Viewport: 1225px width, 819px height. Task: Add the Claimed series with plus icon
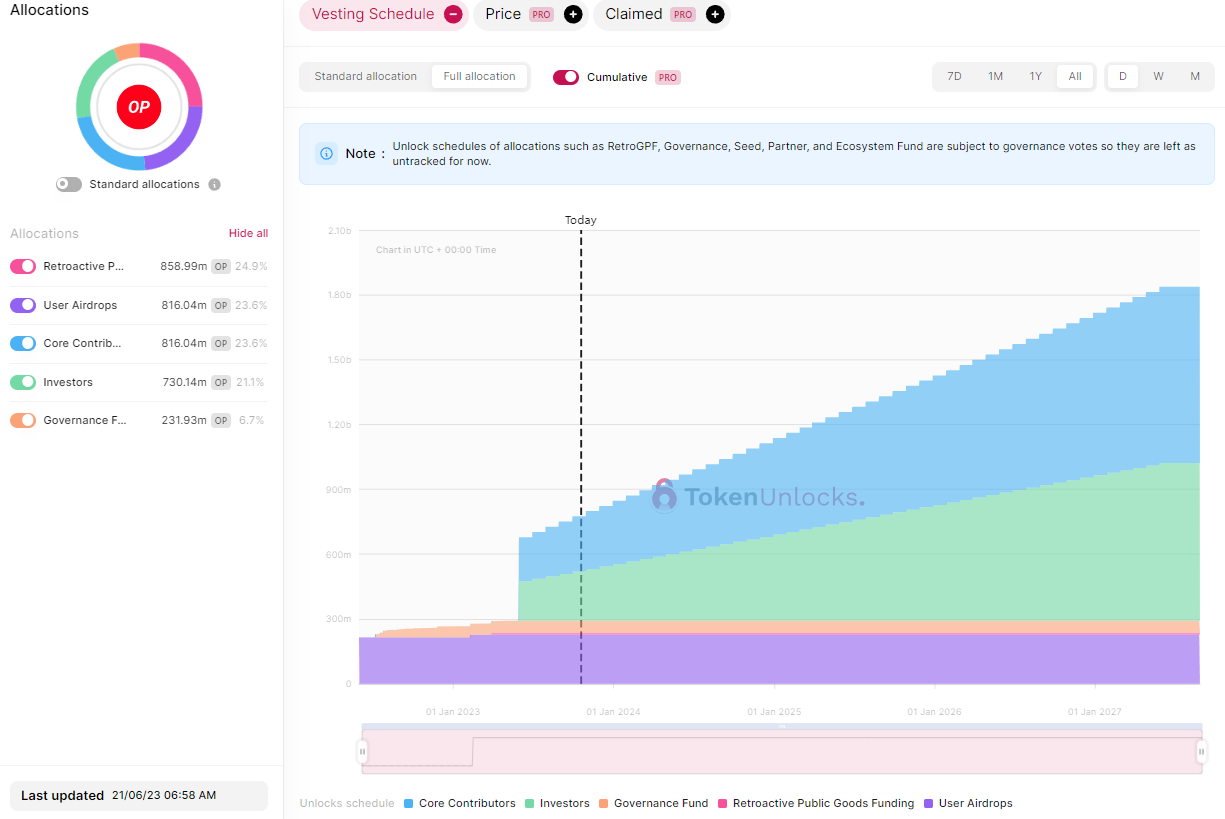click(x=715, y=14)
